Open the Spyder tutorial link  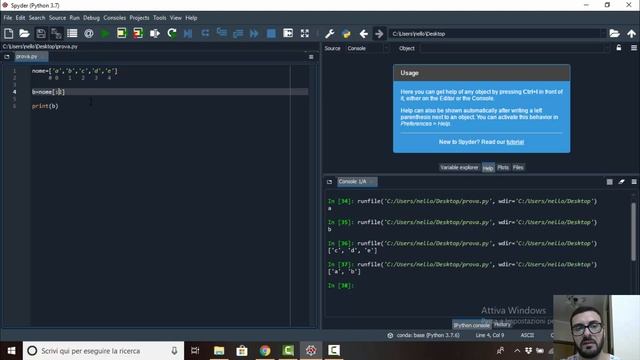515,142
